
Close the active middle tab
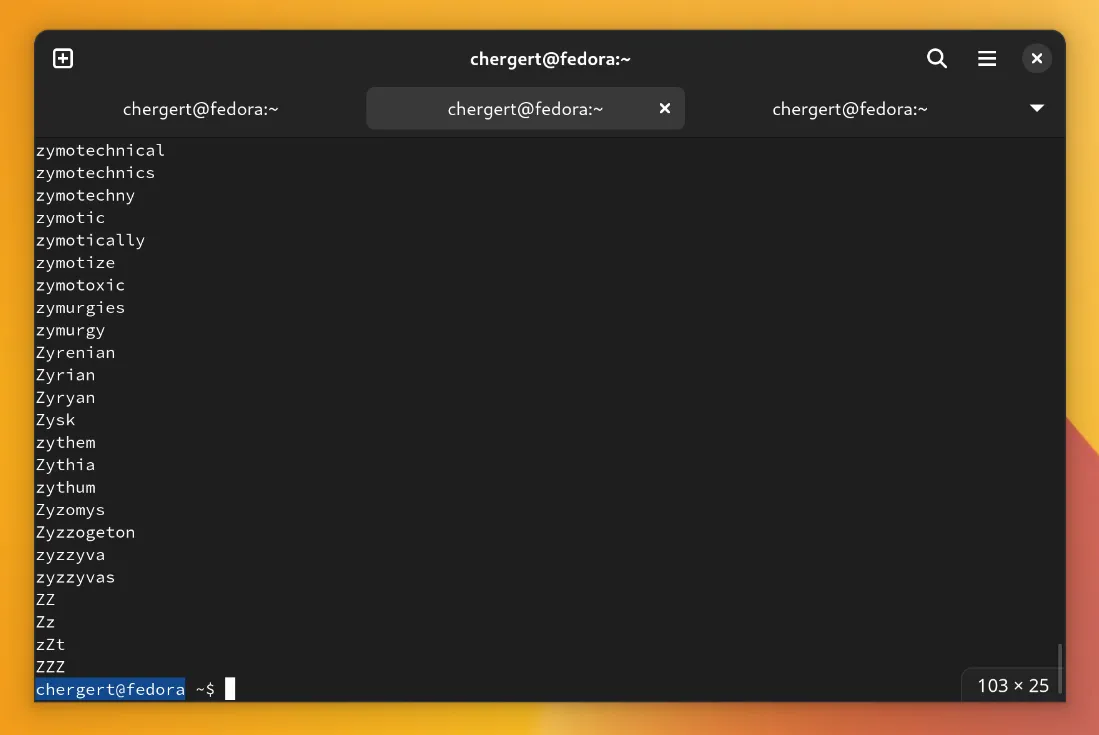click(664, 109)
